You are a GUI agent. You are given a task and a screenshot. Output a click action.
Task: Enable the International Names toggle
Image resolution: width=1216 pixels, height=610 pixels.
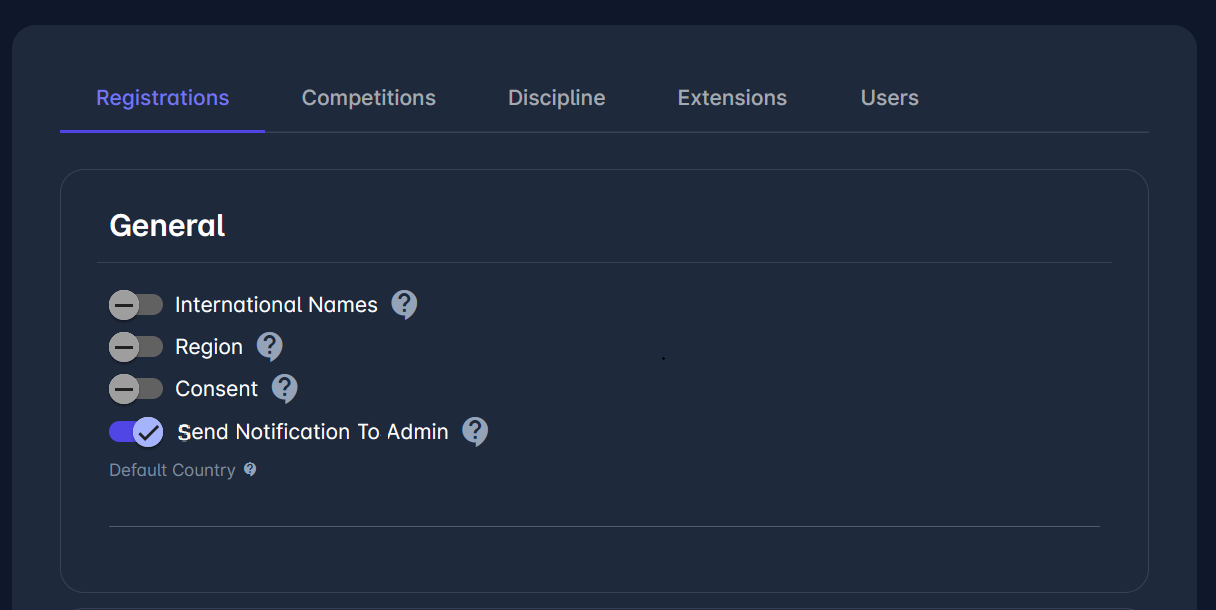pyautogui.click(x=136, y=305)
